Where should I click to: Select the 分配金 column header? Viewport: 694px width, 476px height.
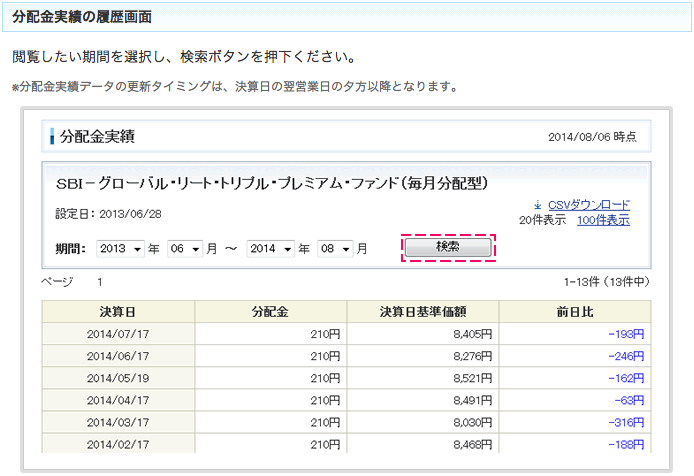(270, 312)
